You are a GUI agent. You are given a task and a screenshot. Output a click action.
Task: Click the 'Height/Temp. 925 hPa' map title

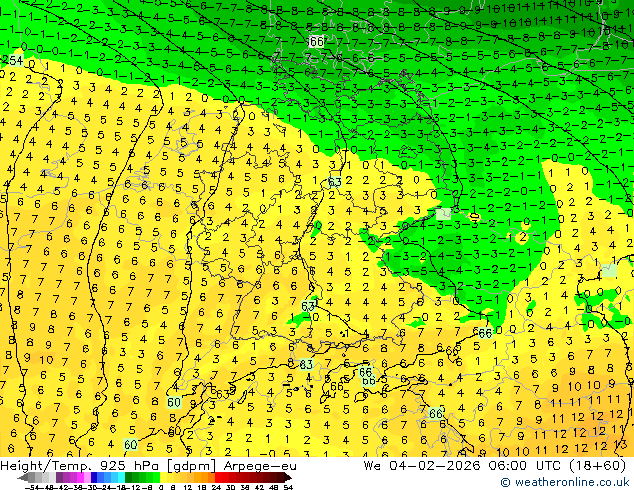click(81, 466)
